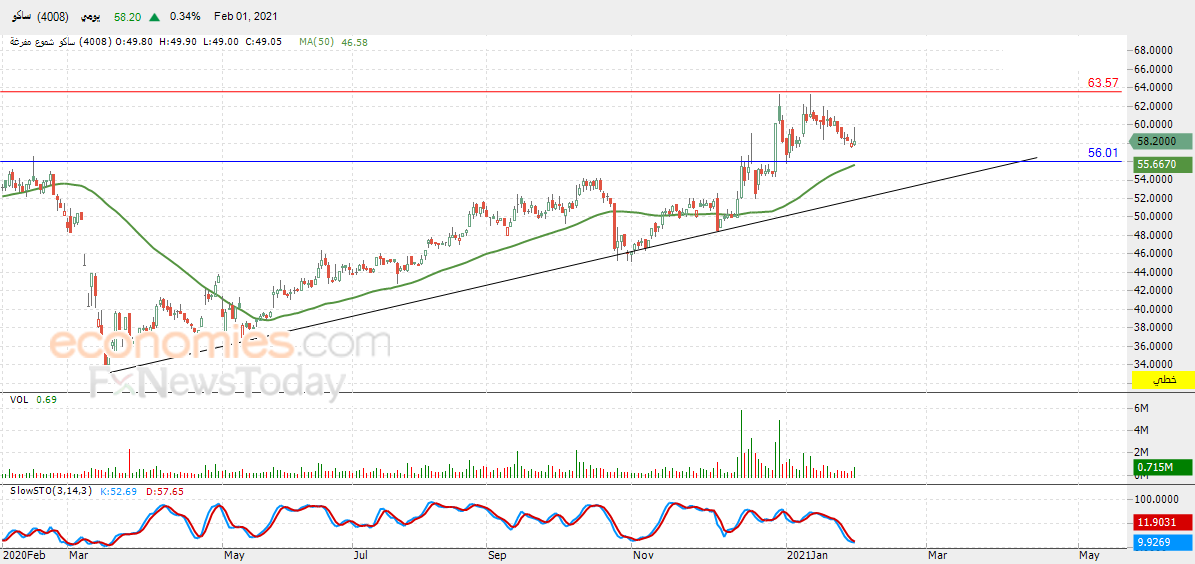Image resolution: width=1195 pixels, height=564 pixels.
Task: Click the VOL indicator label
Action: (x=18, y=399)
